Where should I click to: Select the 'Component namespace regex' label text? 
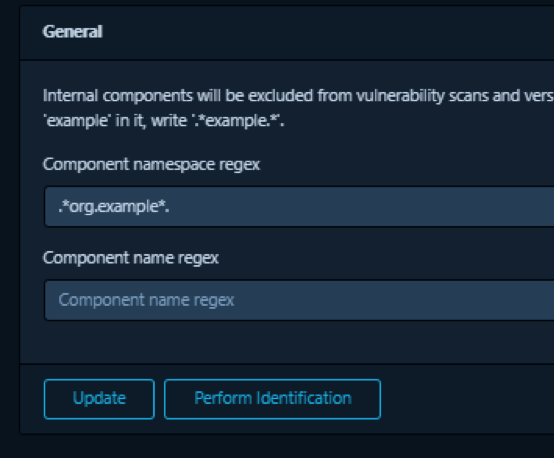(x=152, y=165)
